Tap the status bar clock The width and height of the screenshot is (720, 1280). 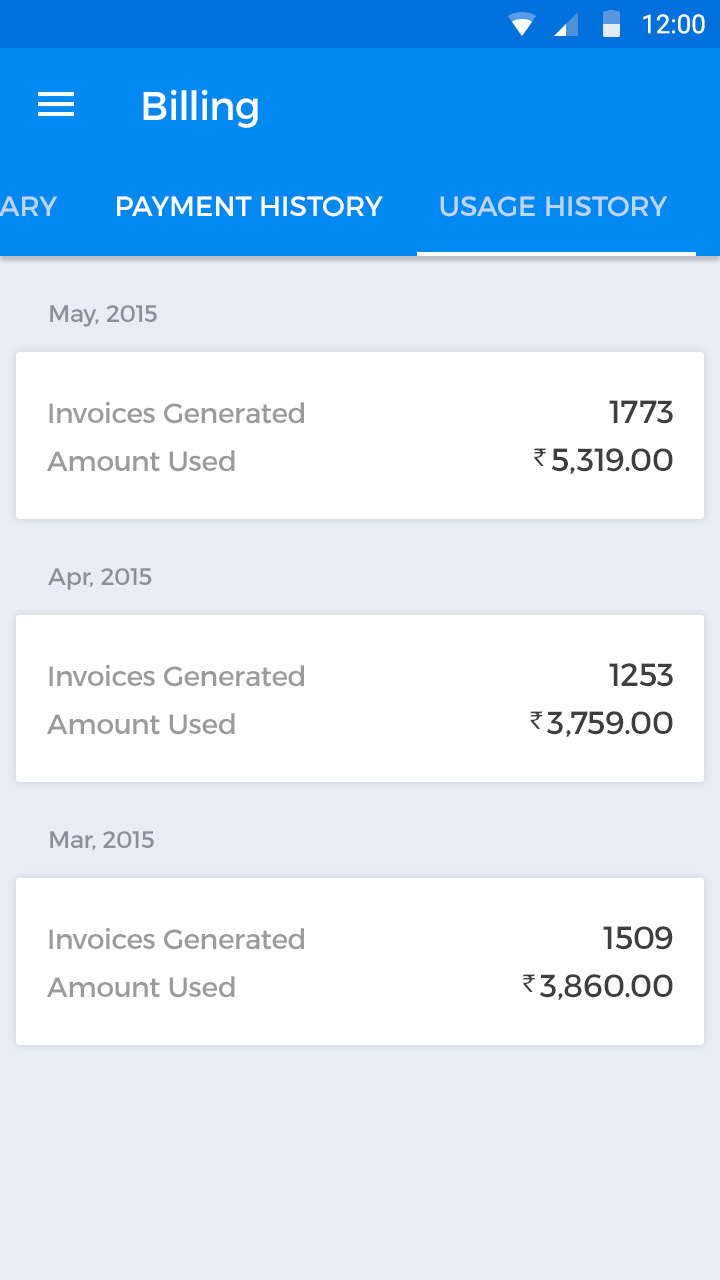[x=673, y=25]
